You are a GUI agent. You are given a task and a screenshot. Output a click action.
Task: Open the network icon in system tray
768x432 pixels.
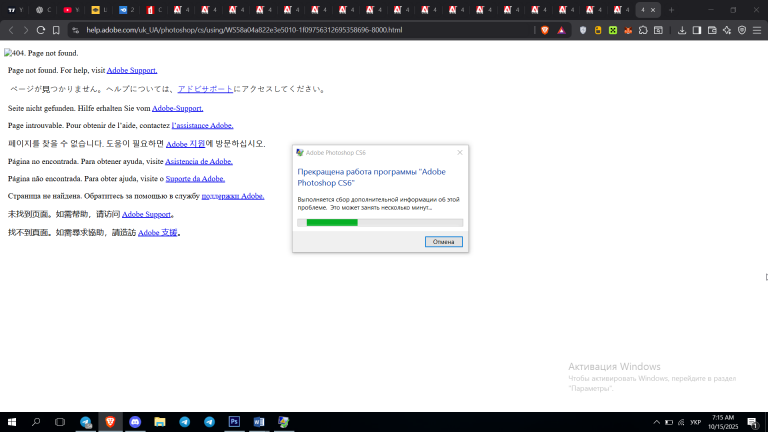681,422
